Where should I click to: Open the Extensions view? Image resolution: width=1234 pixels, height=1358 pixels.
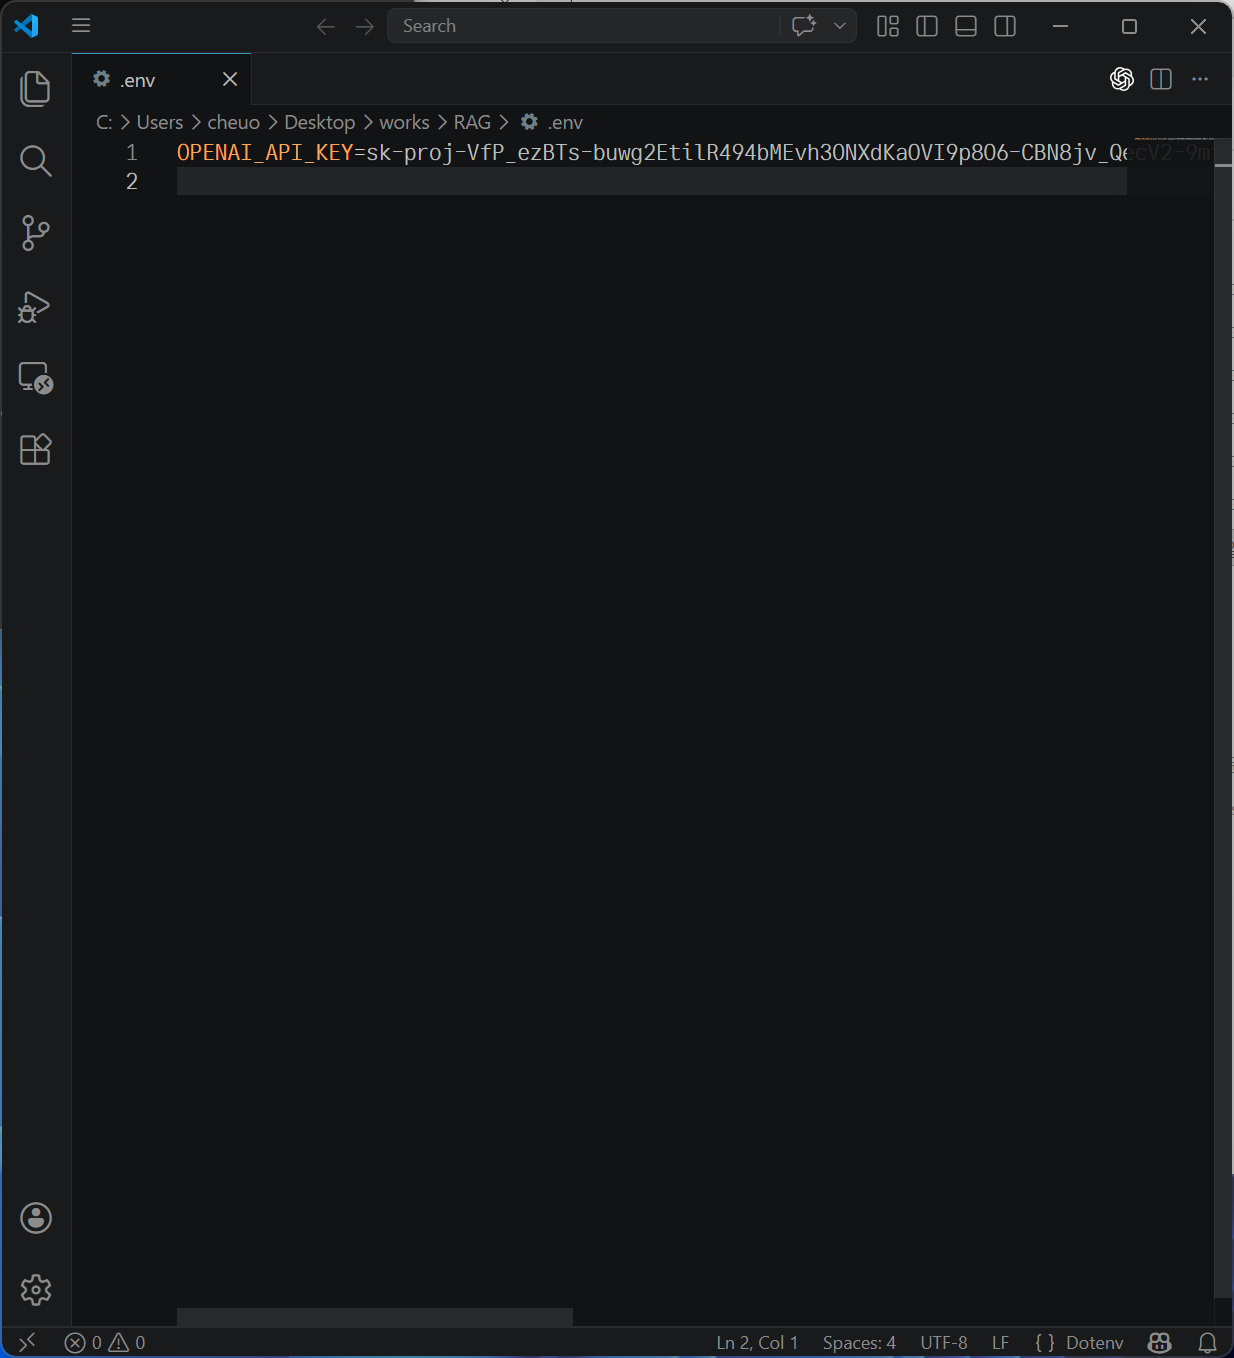(x=35, y=450)
